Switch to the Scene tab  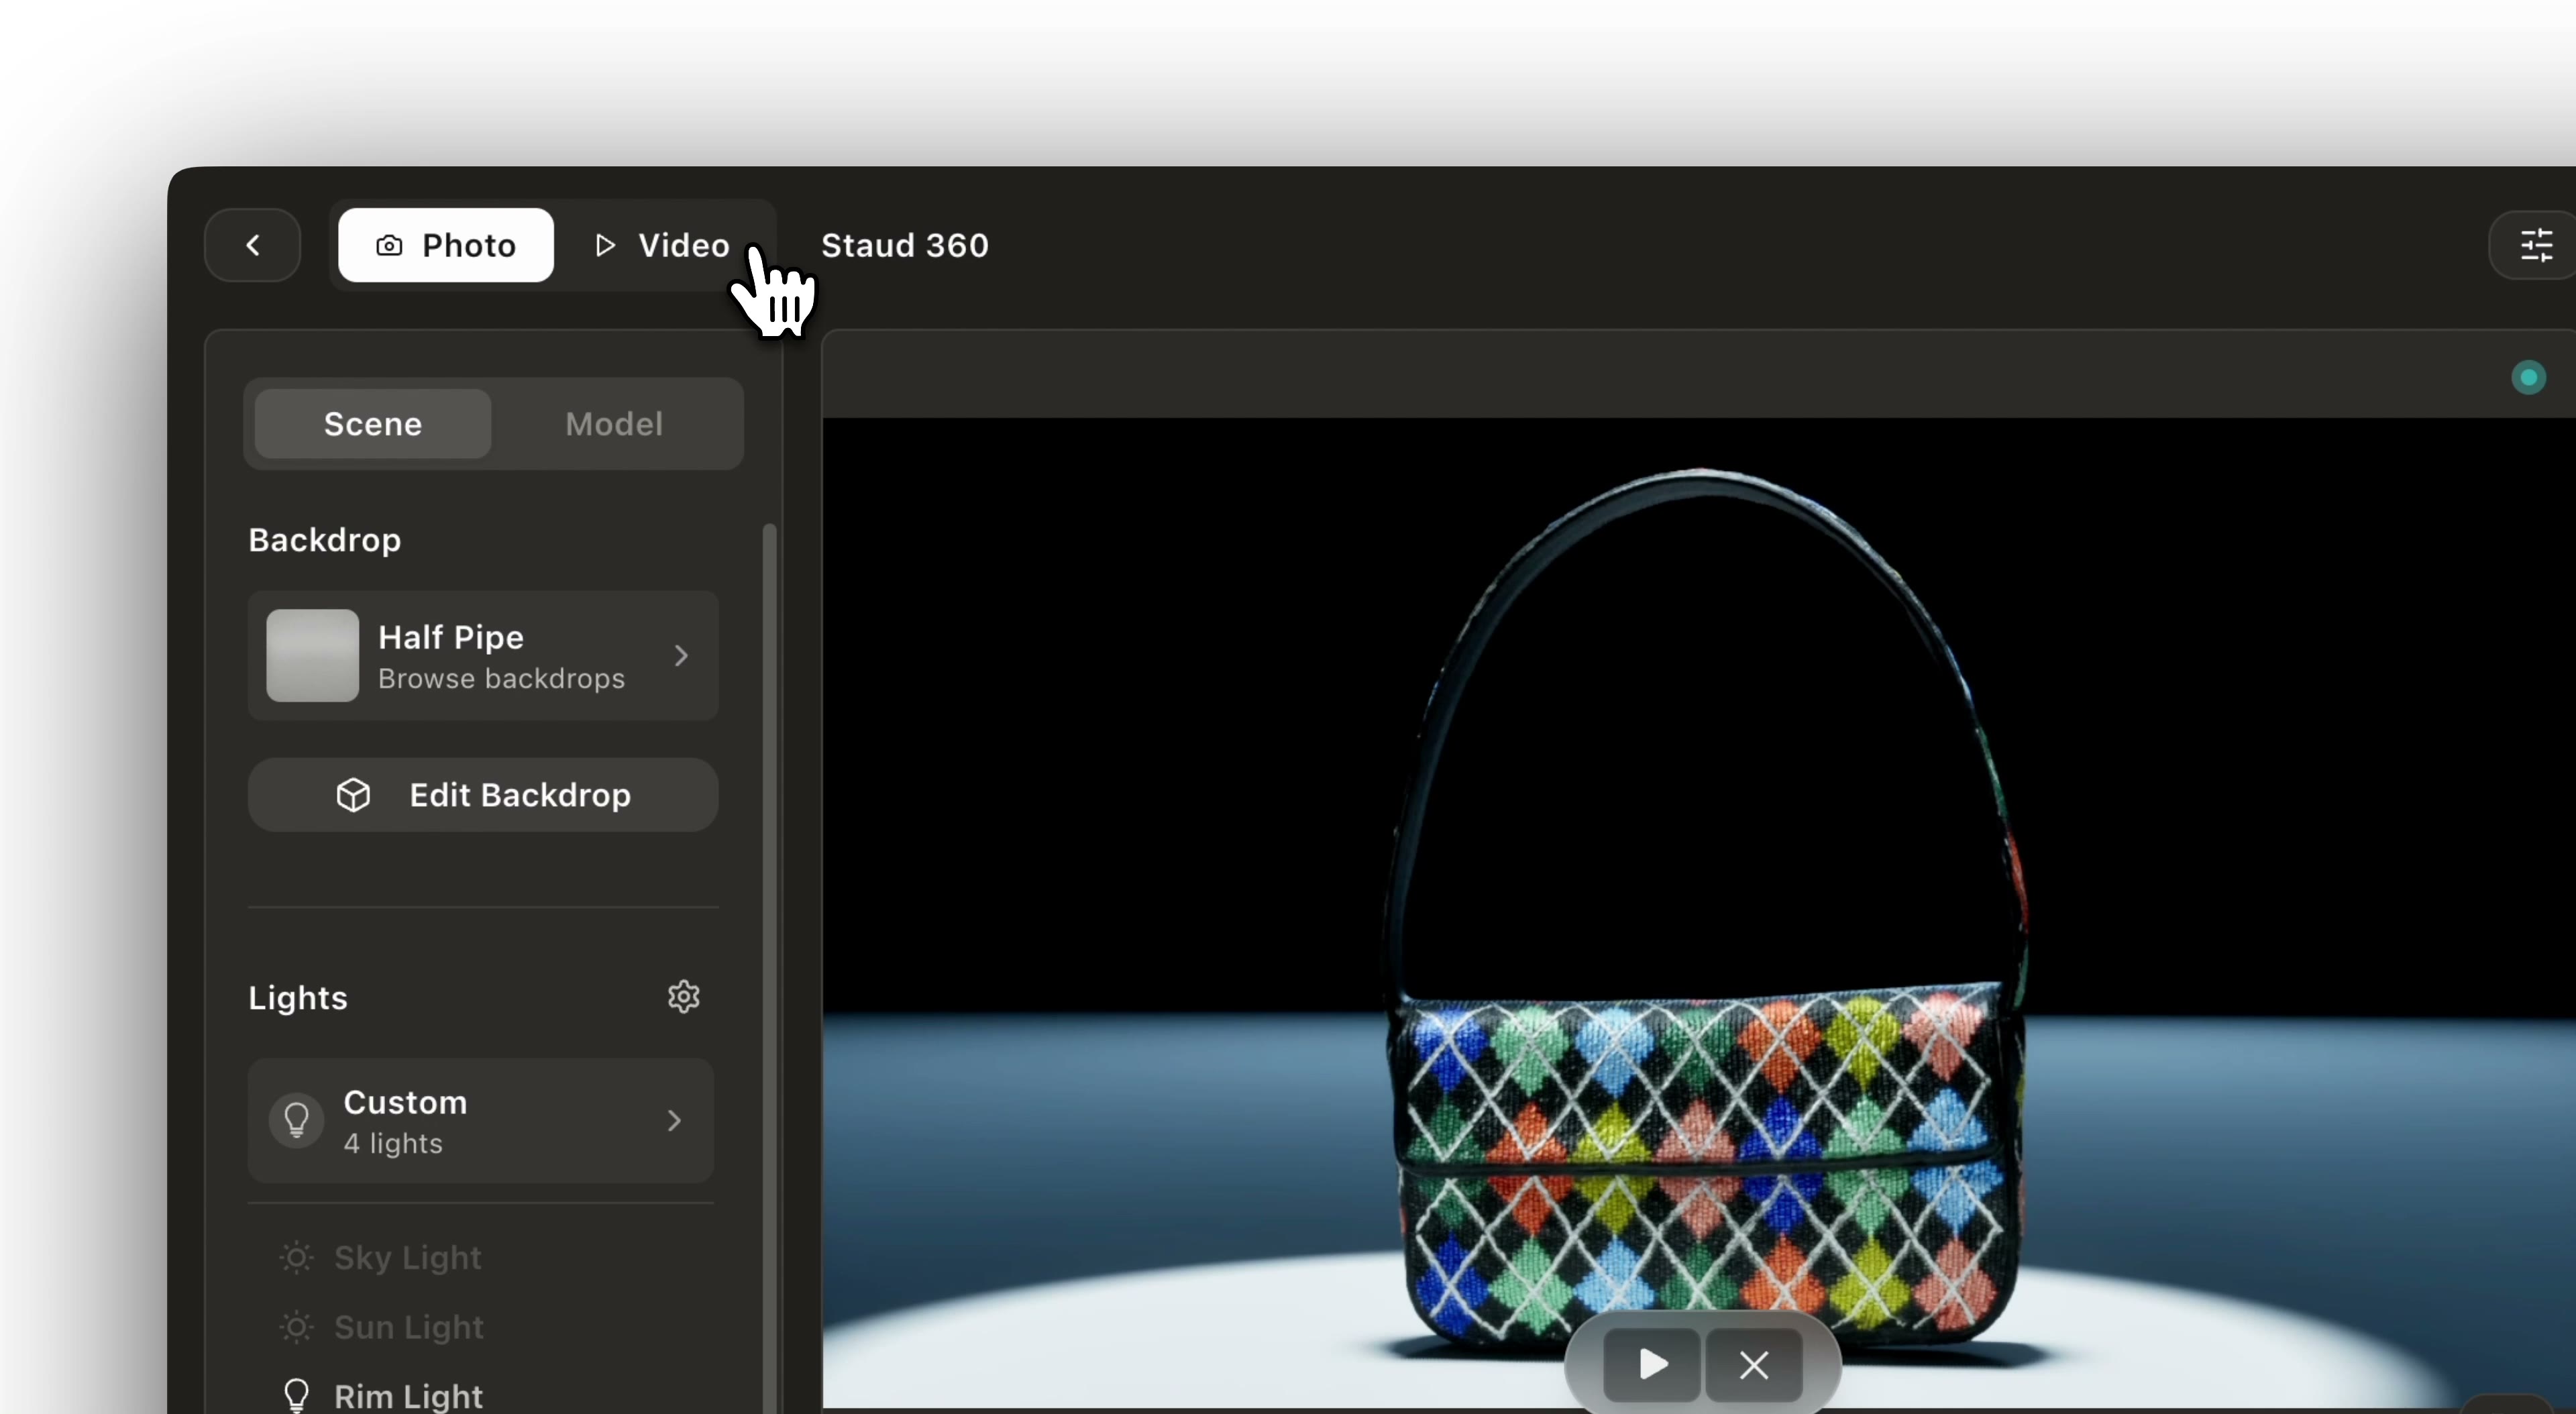[372, 423]
